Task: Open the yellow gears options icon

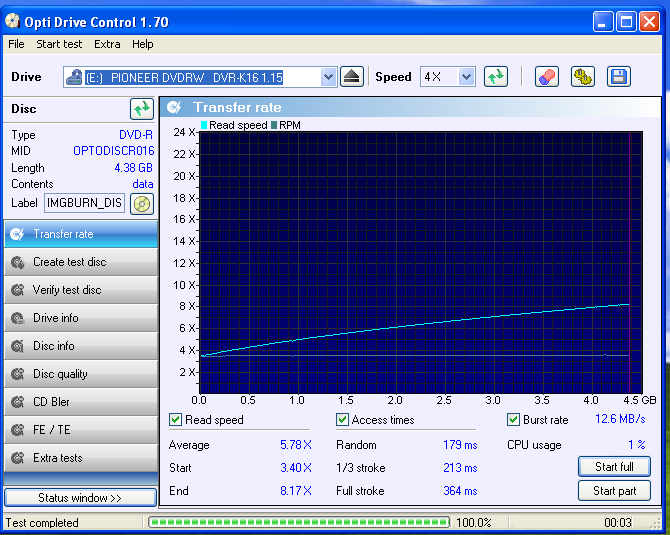Action: coord(582,77)
